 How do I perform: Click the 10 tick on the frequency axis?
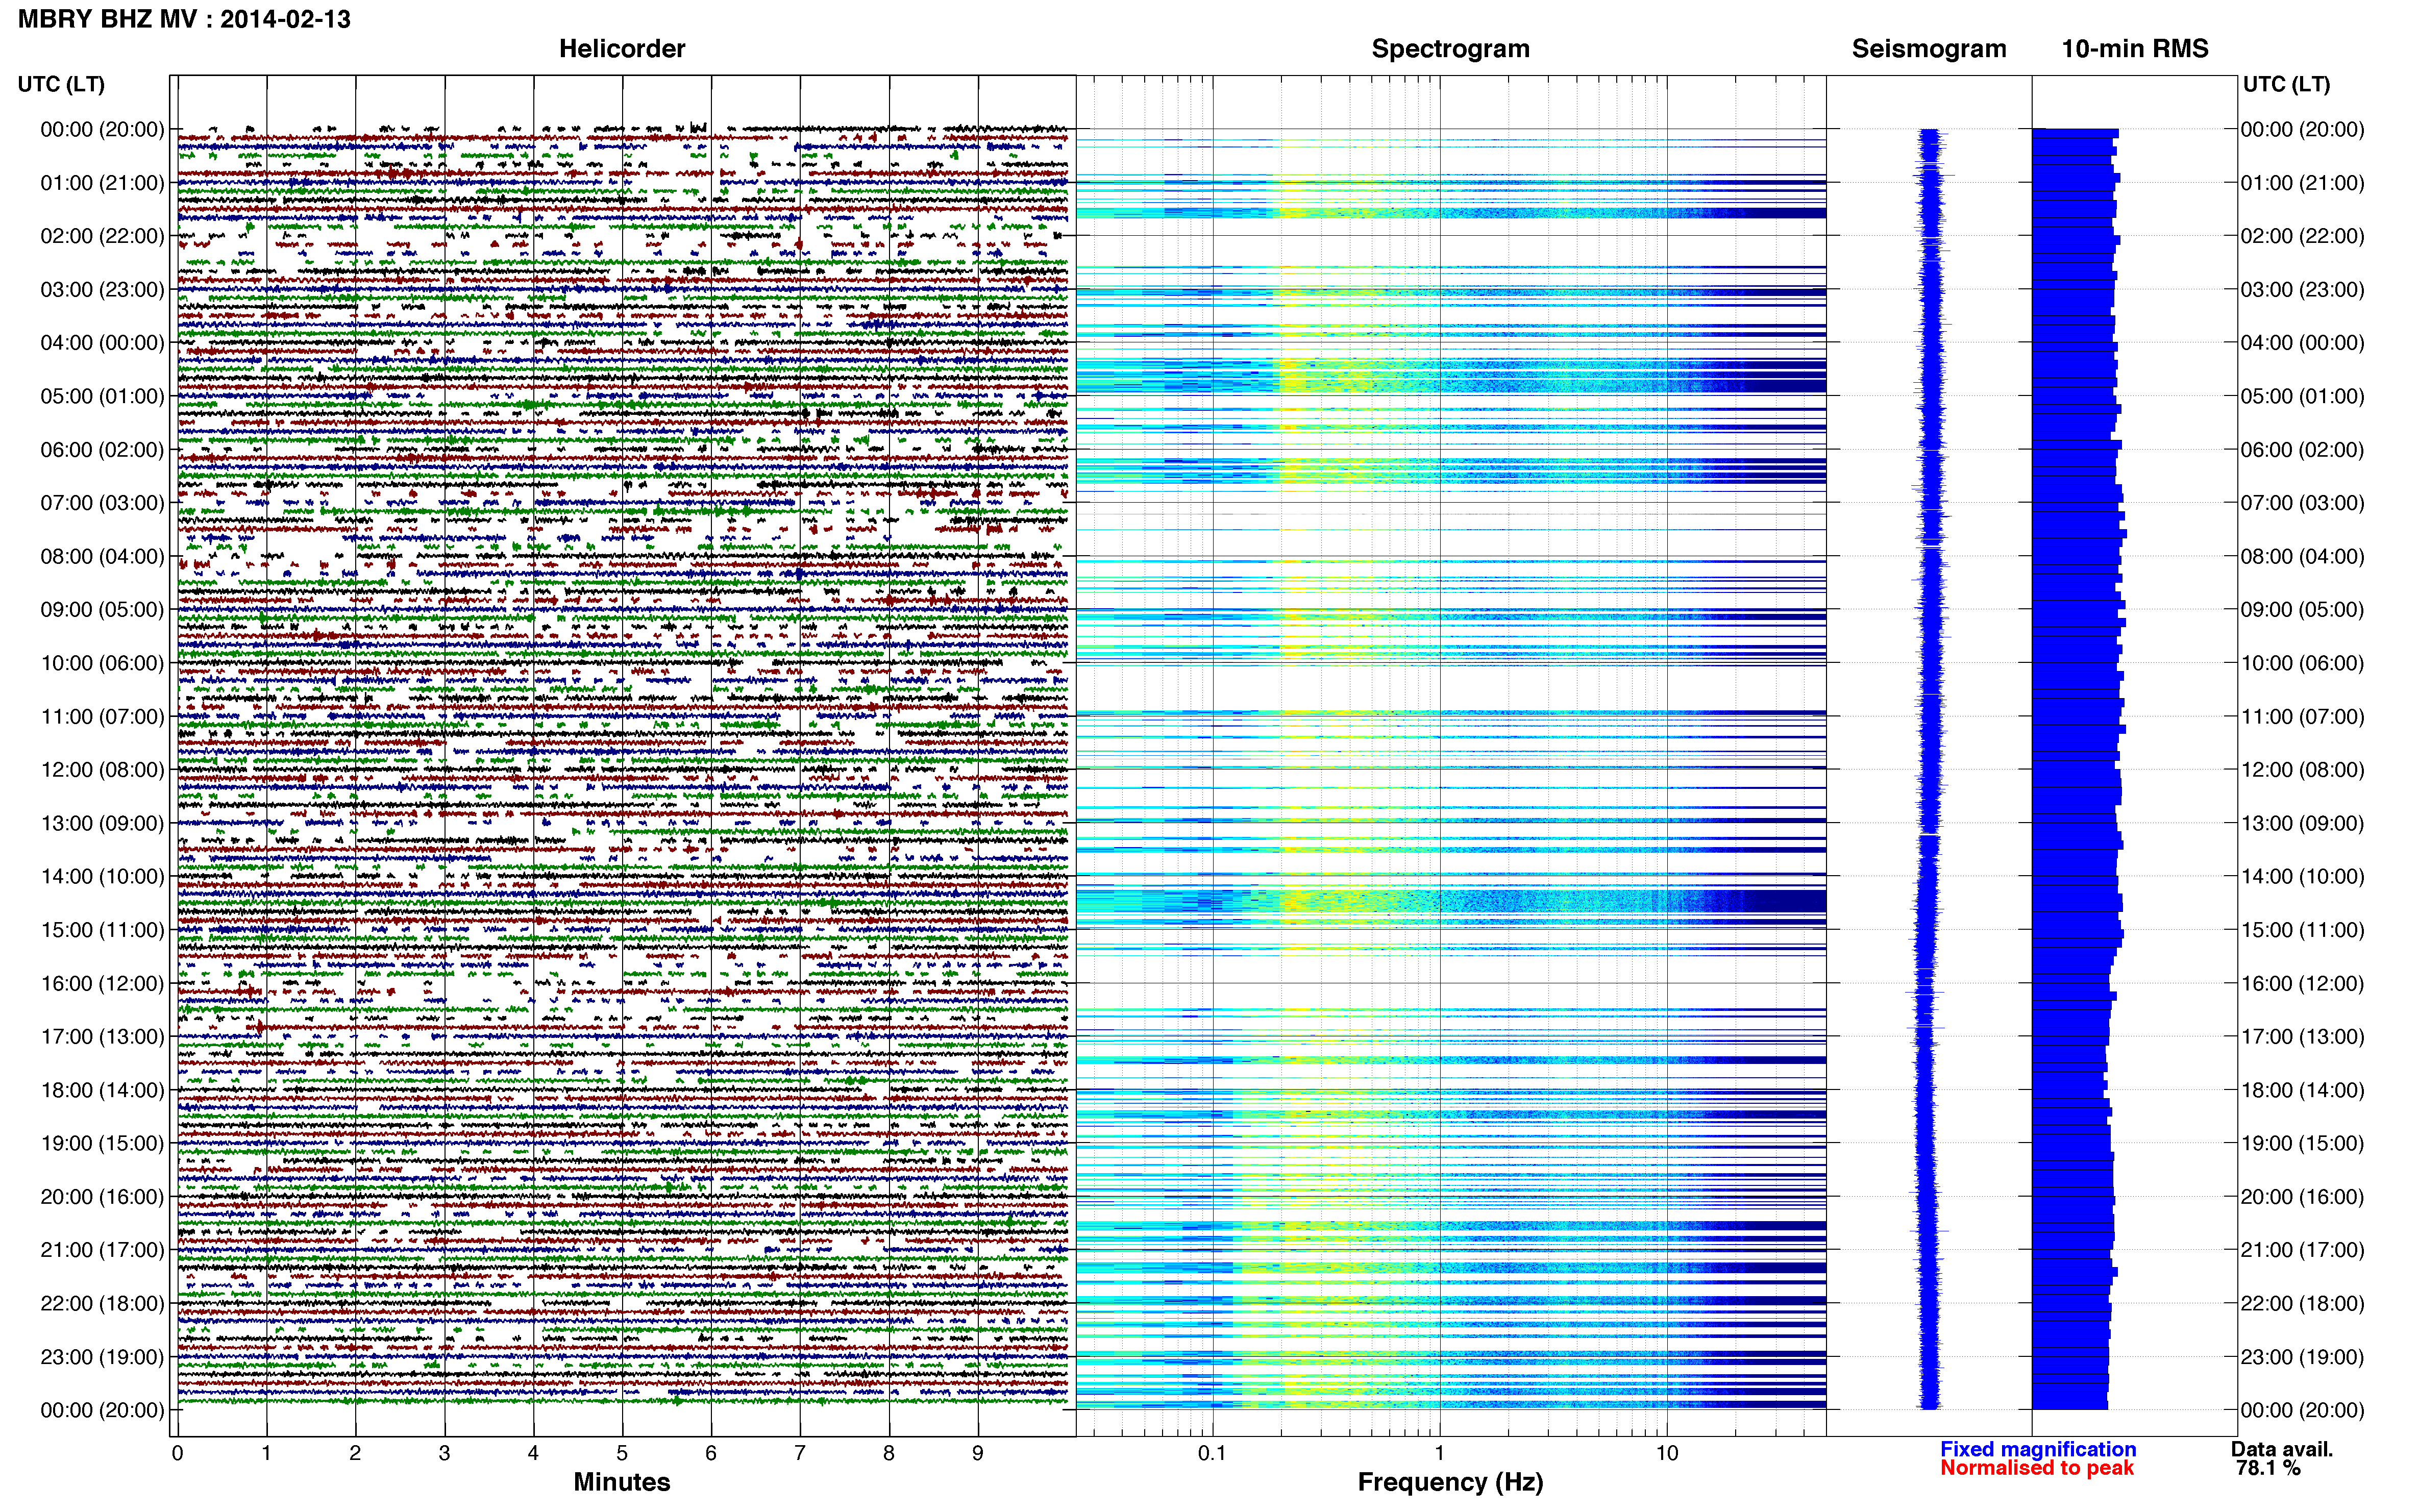[x=1666, y=1453]
